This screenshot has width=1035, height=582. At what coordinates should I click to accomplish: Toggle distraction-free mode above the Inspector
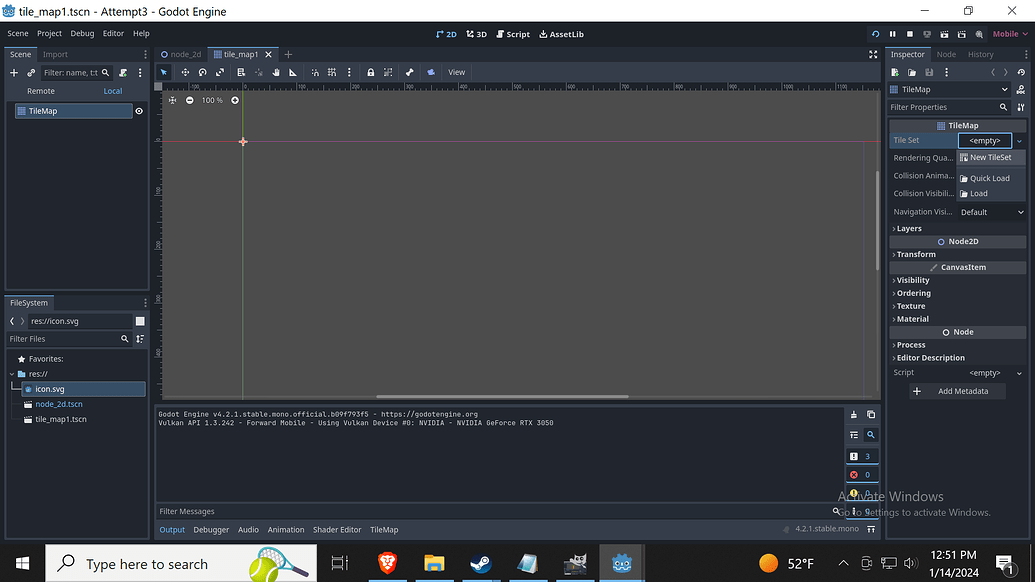point(873,54)
